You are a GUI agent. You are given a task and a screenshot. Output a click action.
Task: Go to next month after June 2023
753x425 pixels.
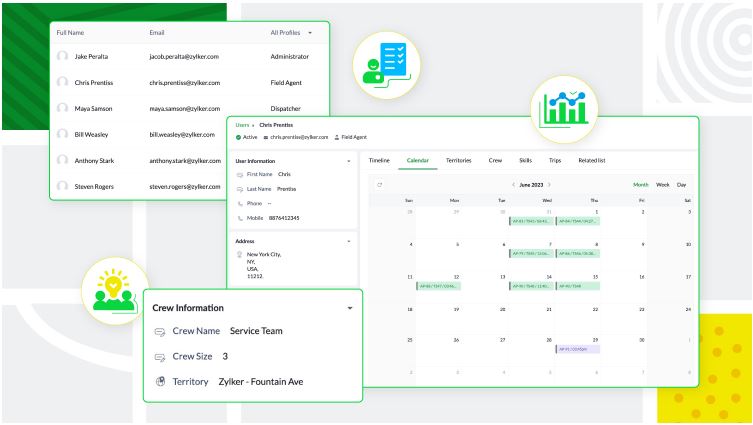[549, 185]
